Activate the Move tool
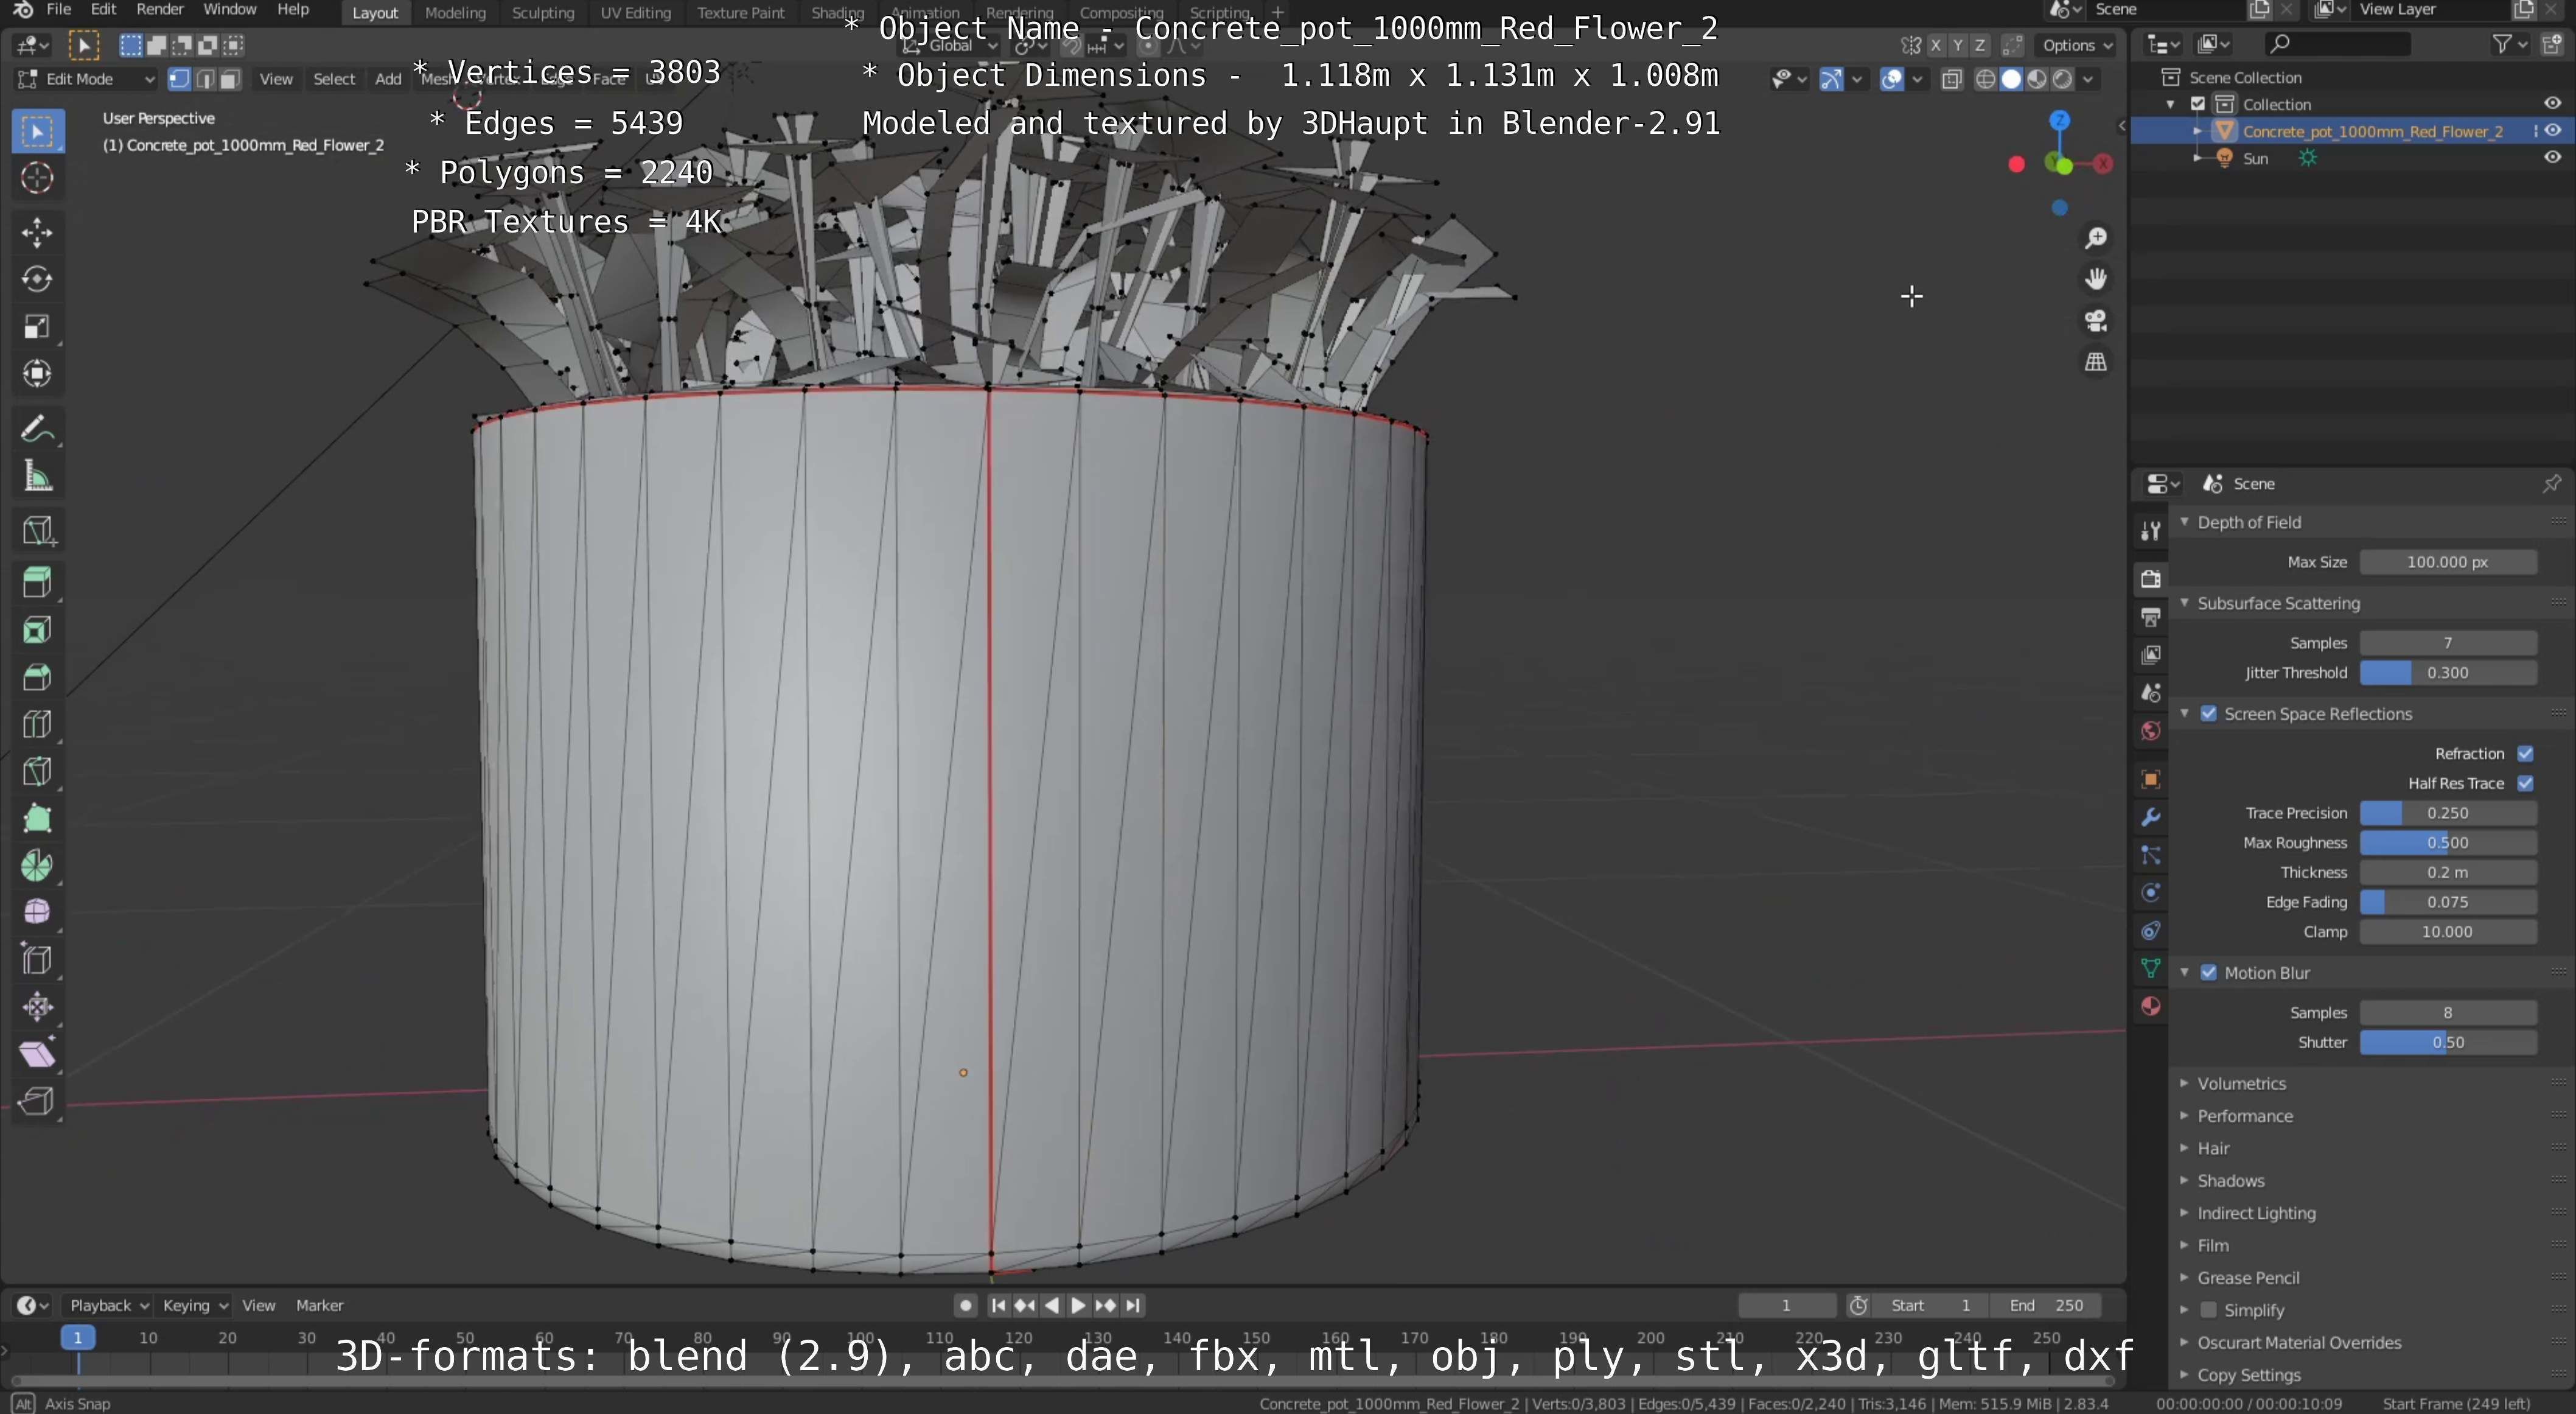 click(37, 232)
